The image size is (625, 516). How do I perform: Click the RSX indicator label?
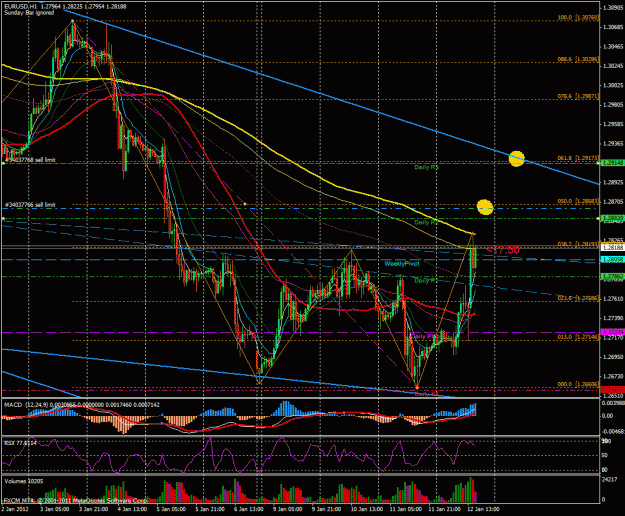pos(20,443)
